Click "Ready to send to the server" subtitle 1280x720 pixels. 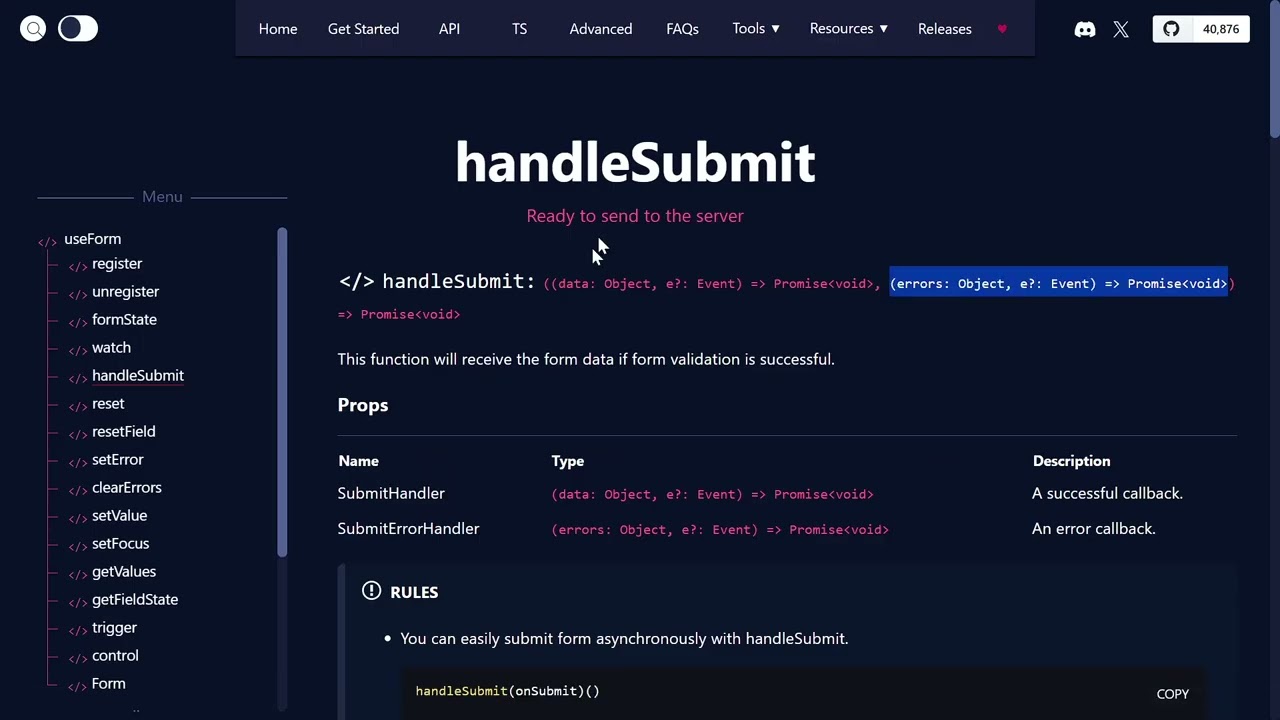(635, 216)
